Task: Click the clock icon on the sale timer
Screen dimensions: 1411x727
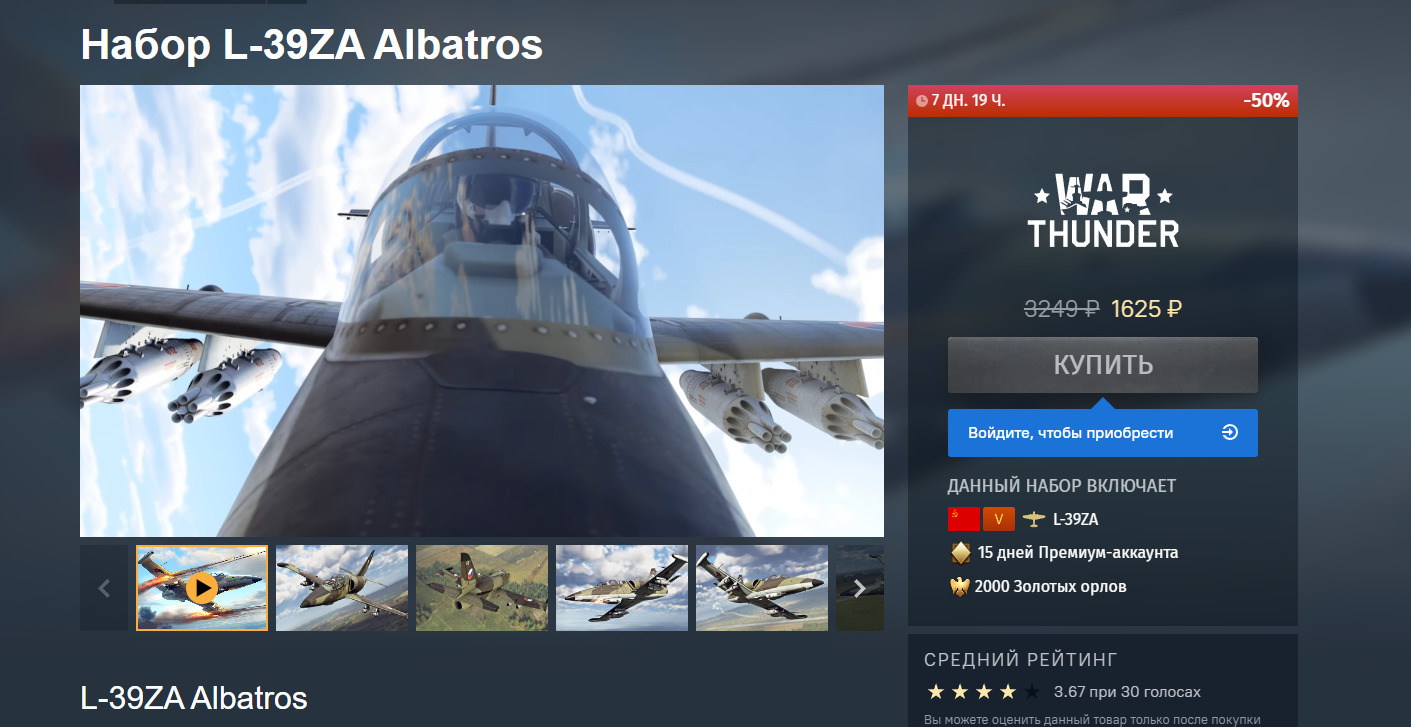Action: click(x=922, y=101)
